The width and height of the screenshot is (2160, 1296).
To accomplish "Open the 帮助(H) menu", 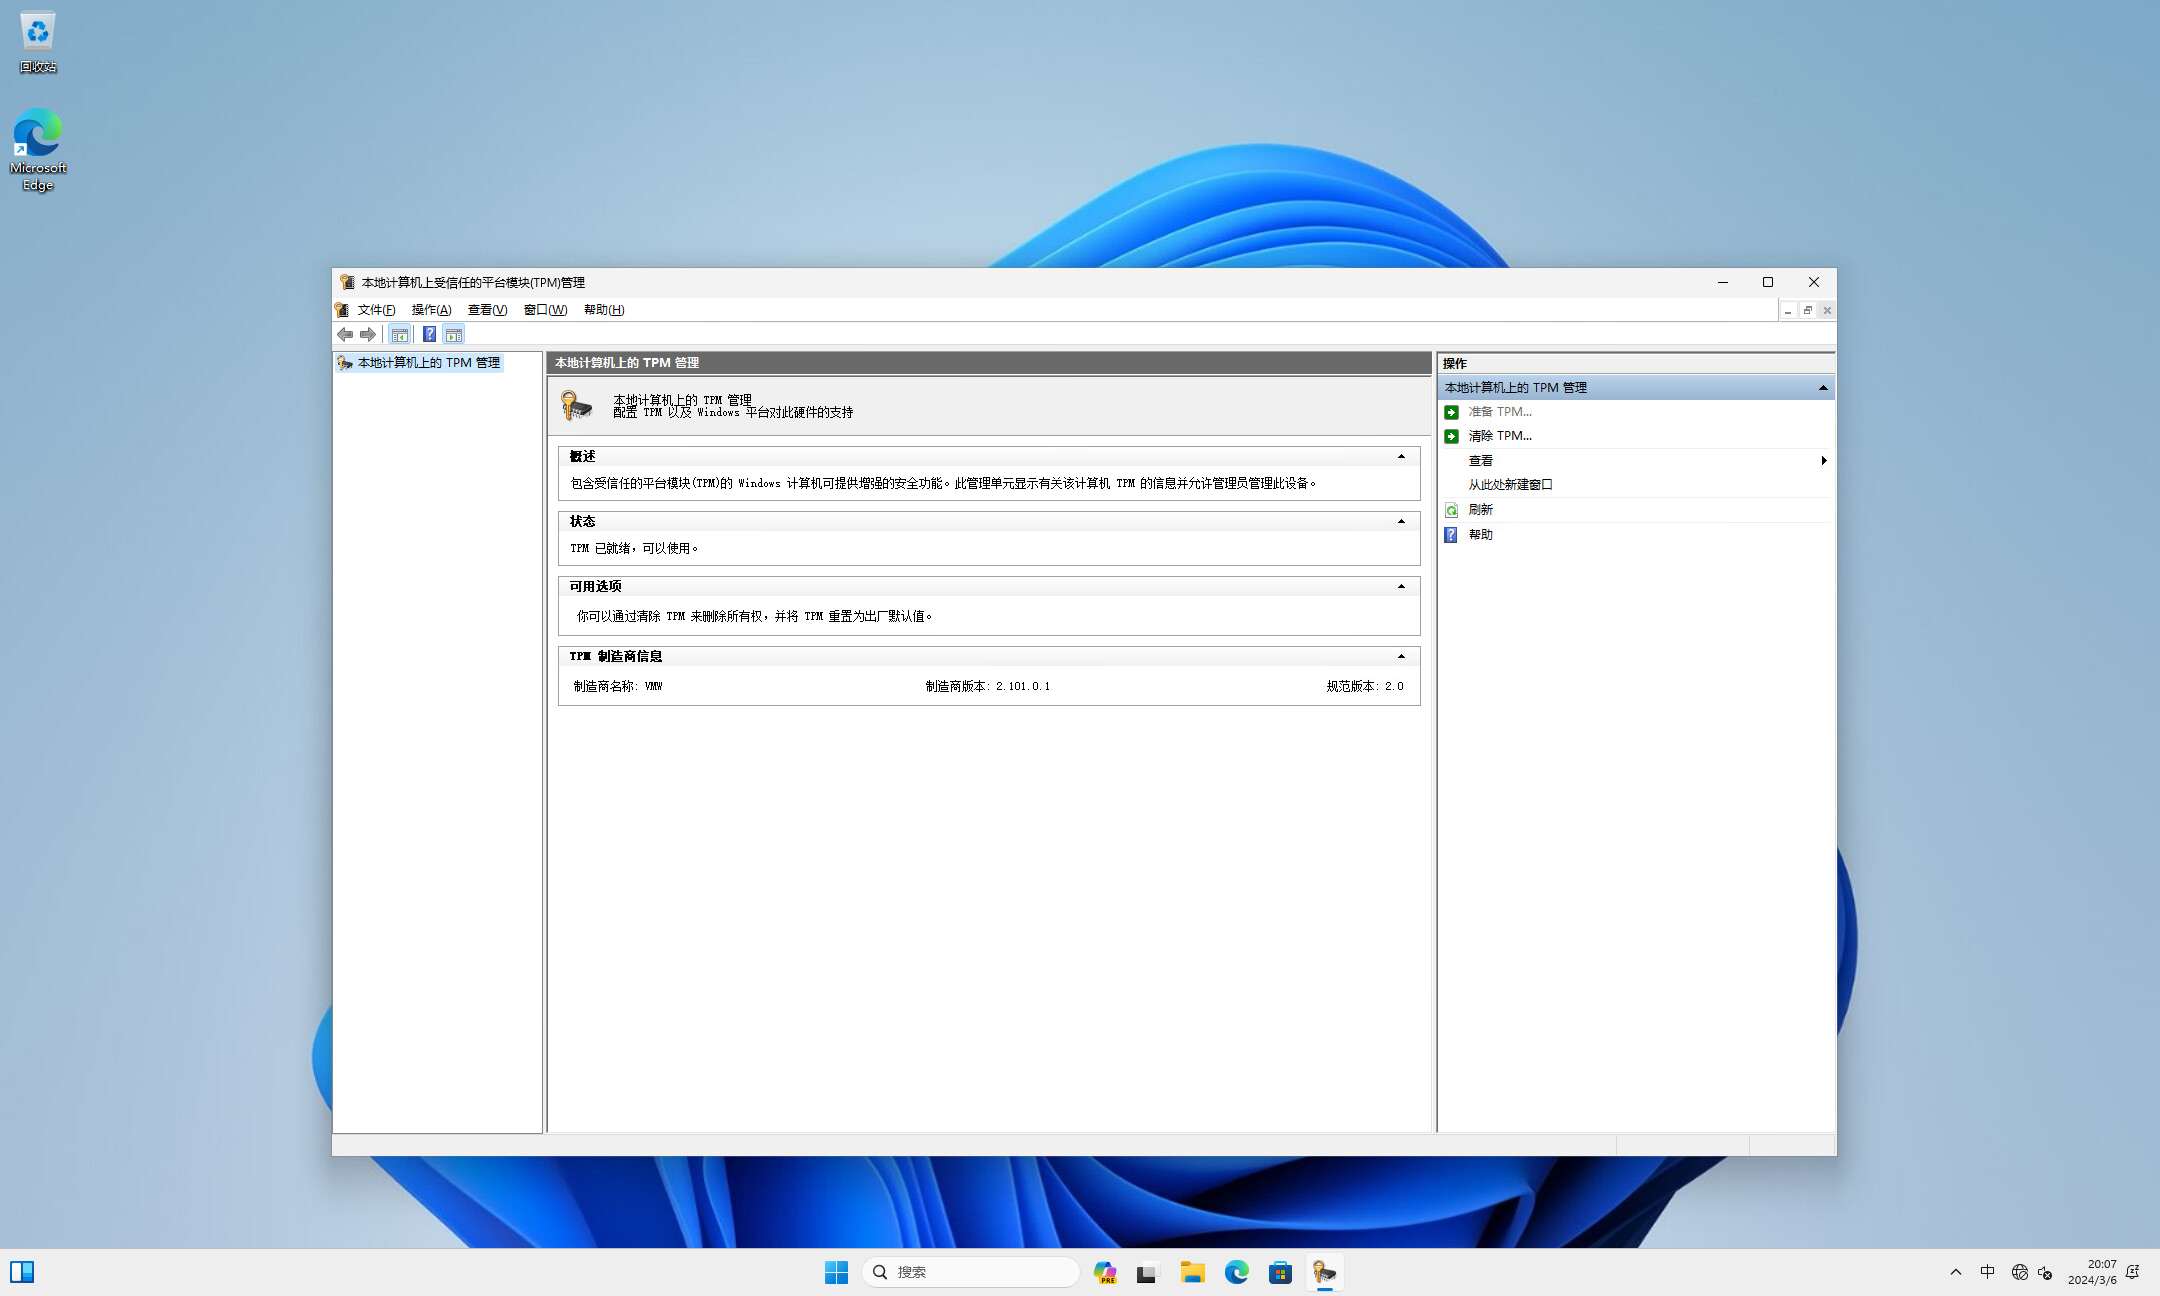I will (604, 310).
